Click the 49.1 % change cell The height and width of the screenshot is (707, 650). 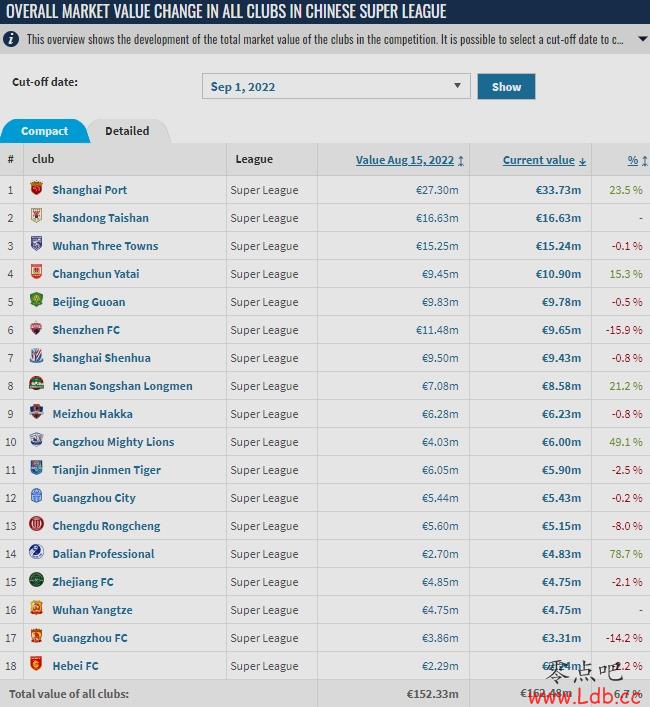click(626, 442)
